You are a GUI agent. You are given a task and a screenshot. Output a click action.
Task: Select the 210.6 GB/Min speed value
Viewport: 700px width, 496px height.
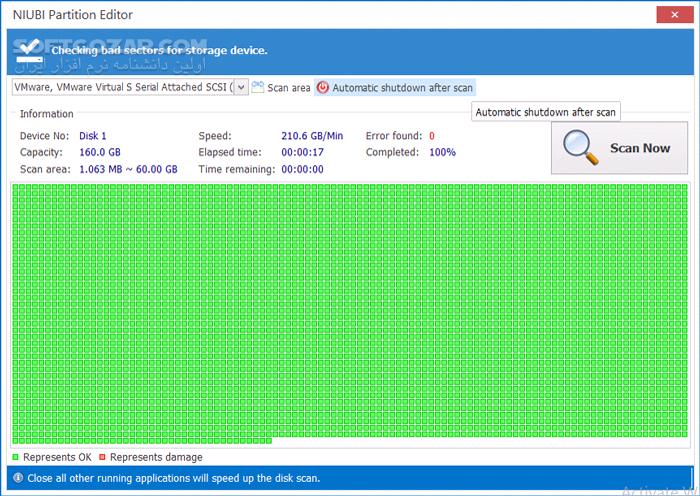[x=312, y=136]
